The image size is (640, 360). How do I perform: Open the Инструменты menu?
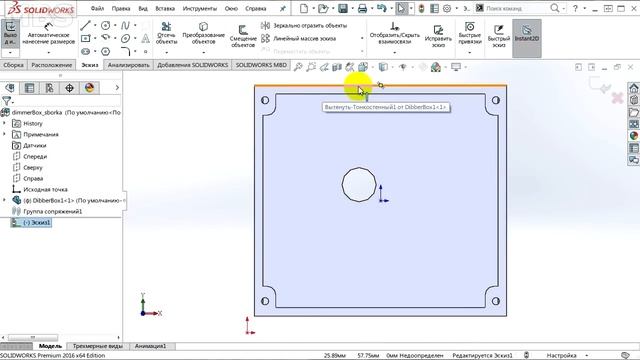point(200,8)
